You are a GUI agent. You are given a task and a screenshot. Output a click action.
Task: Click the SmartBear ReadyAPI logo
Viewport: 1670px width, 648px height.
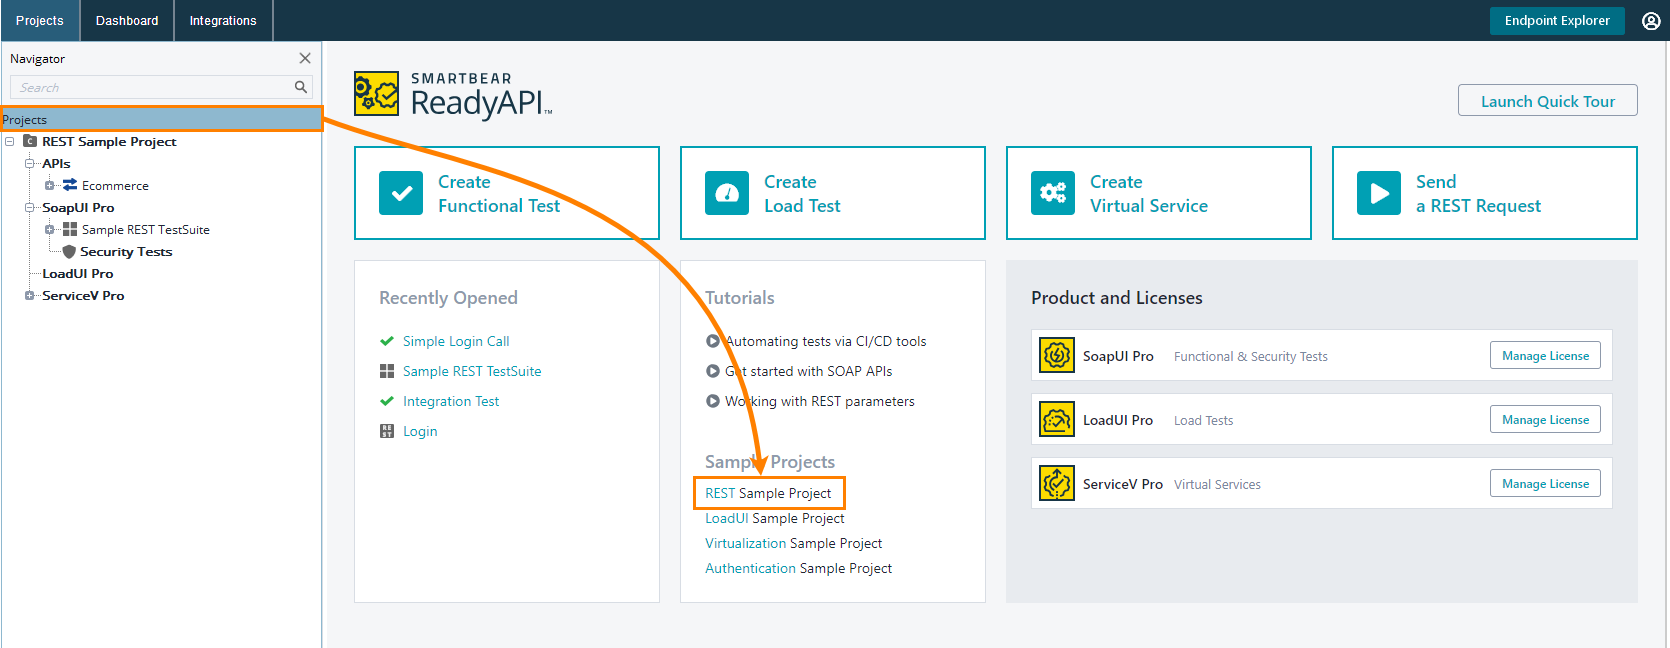(453, 95)
